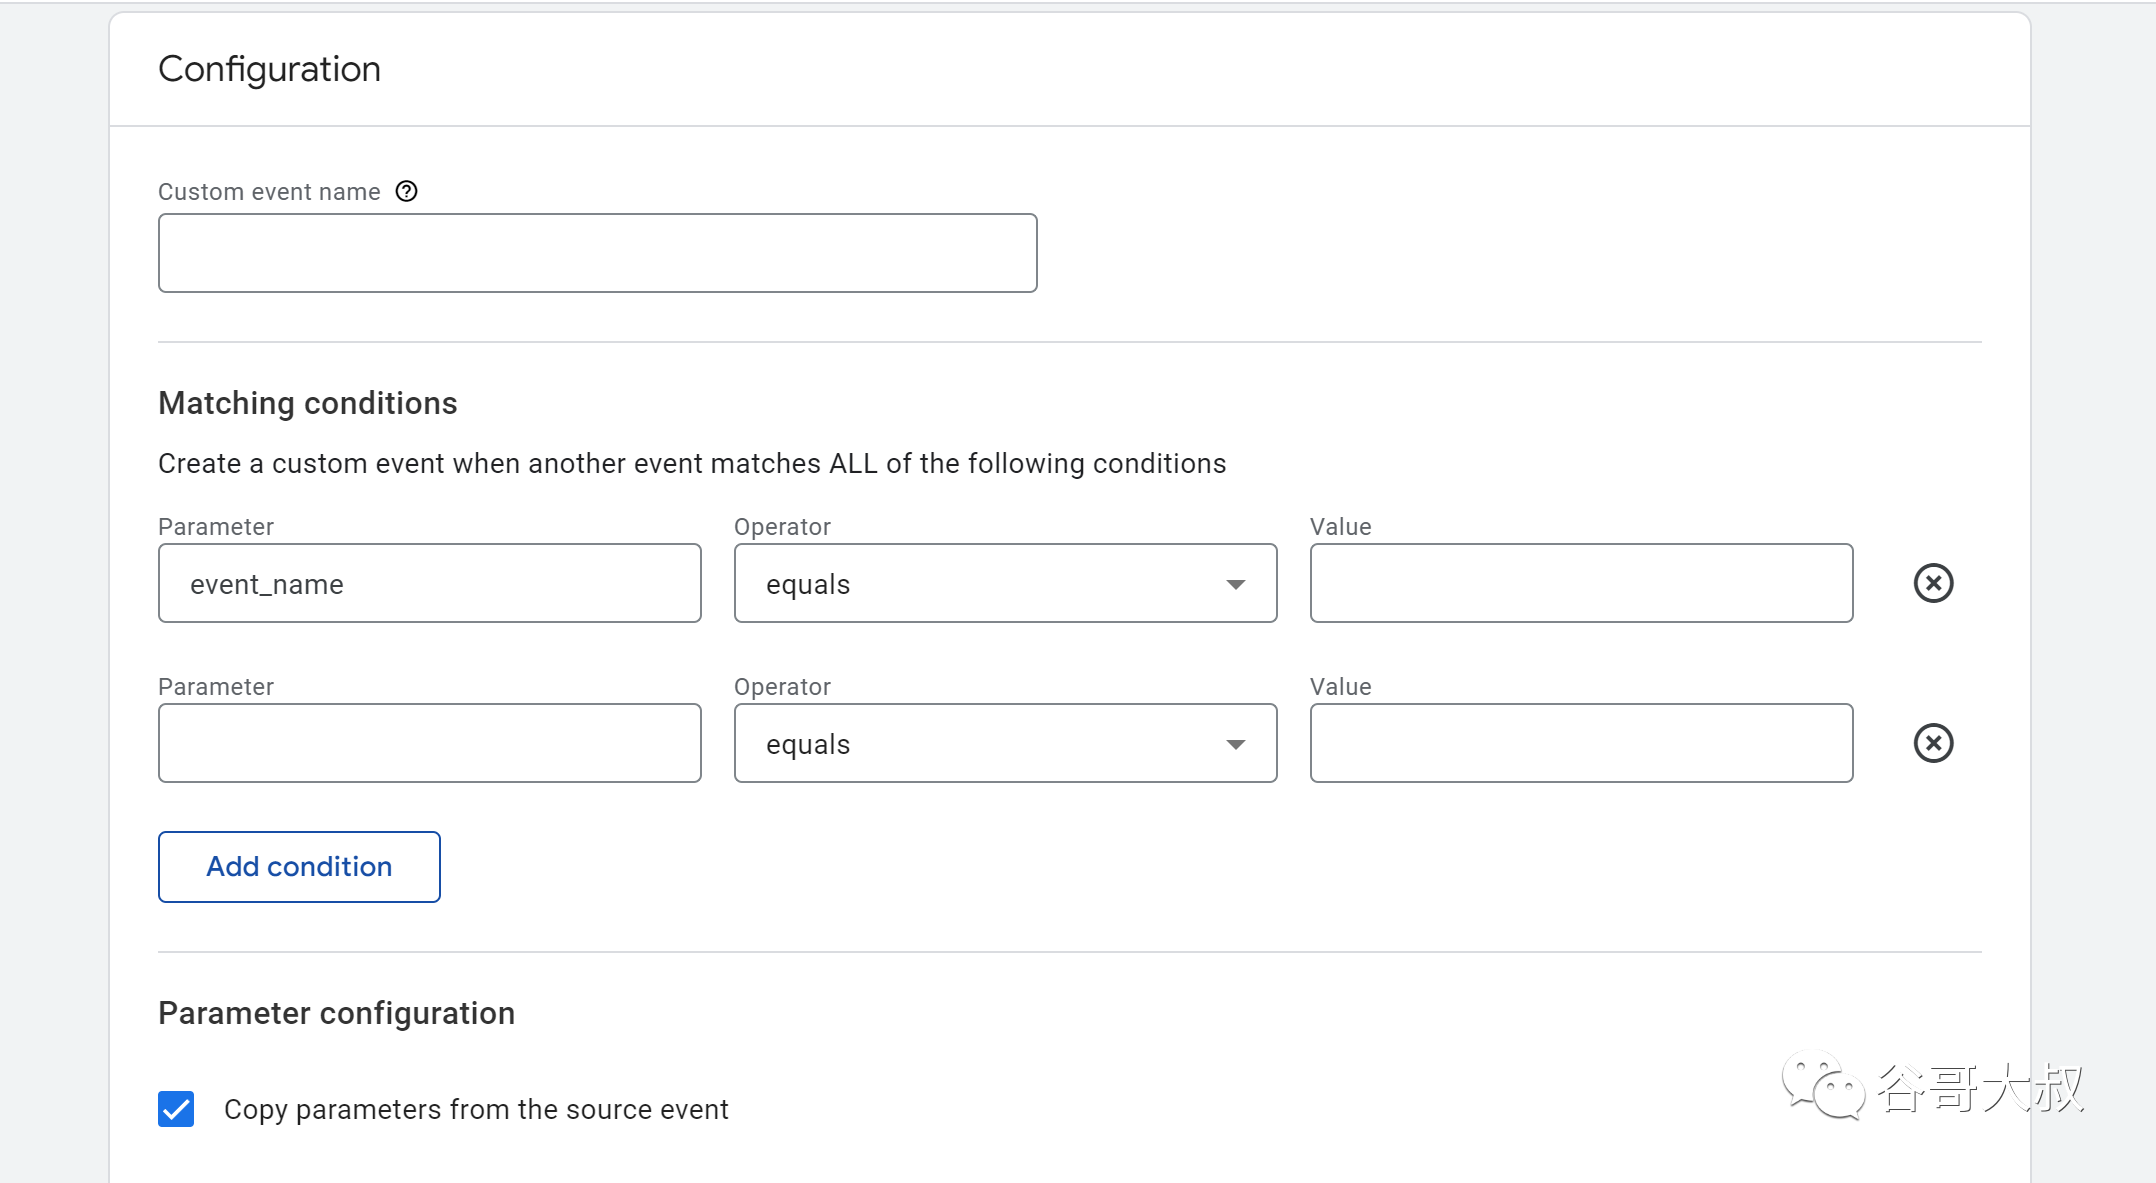Image resolution: width=2156 pixels, height=1183 pixels.
Task: Click the Value field in the second condition row
Action: coord(1581,743)
